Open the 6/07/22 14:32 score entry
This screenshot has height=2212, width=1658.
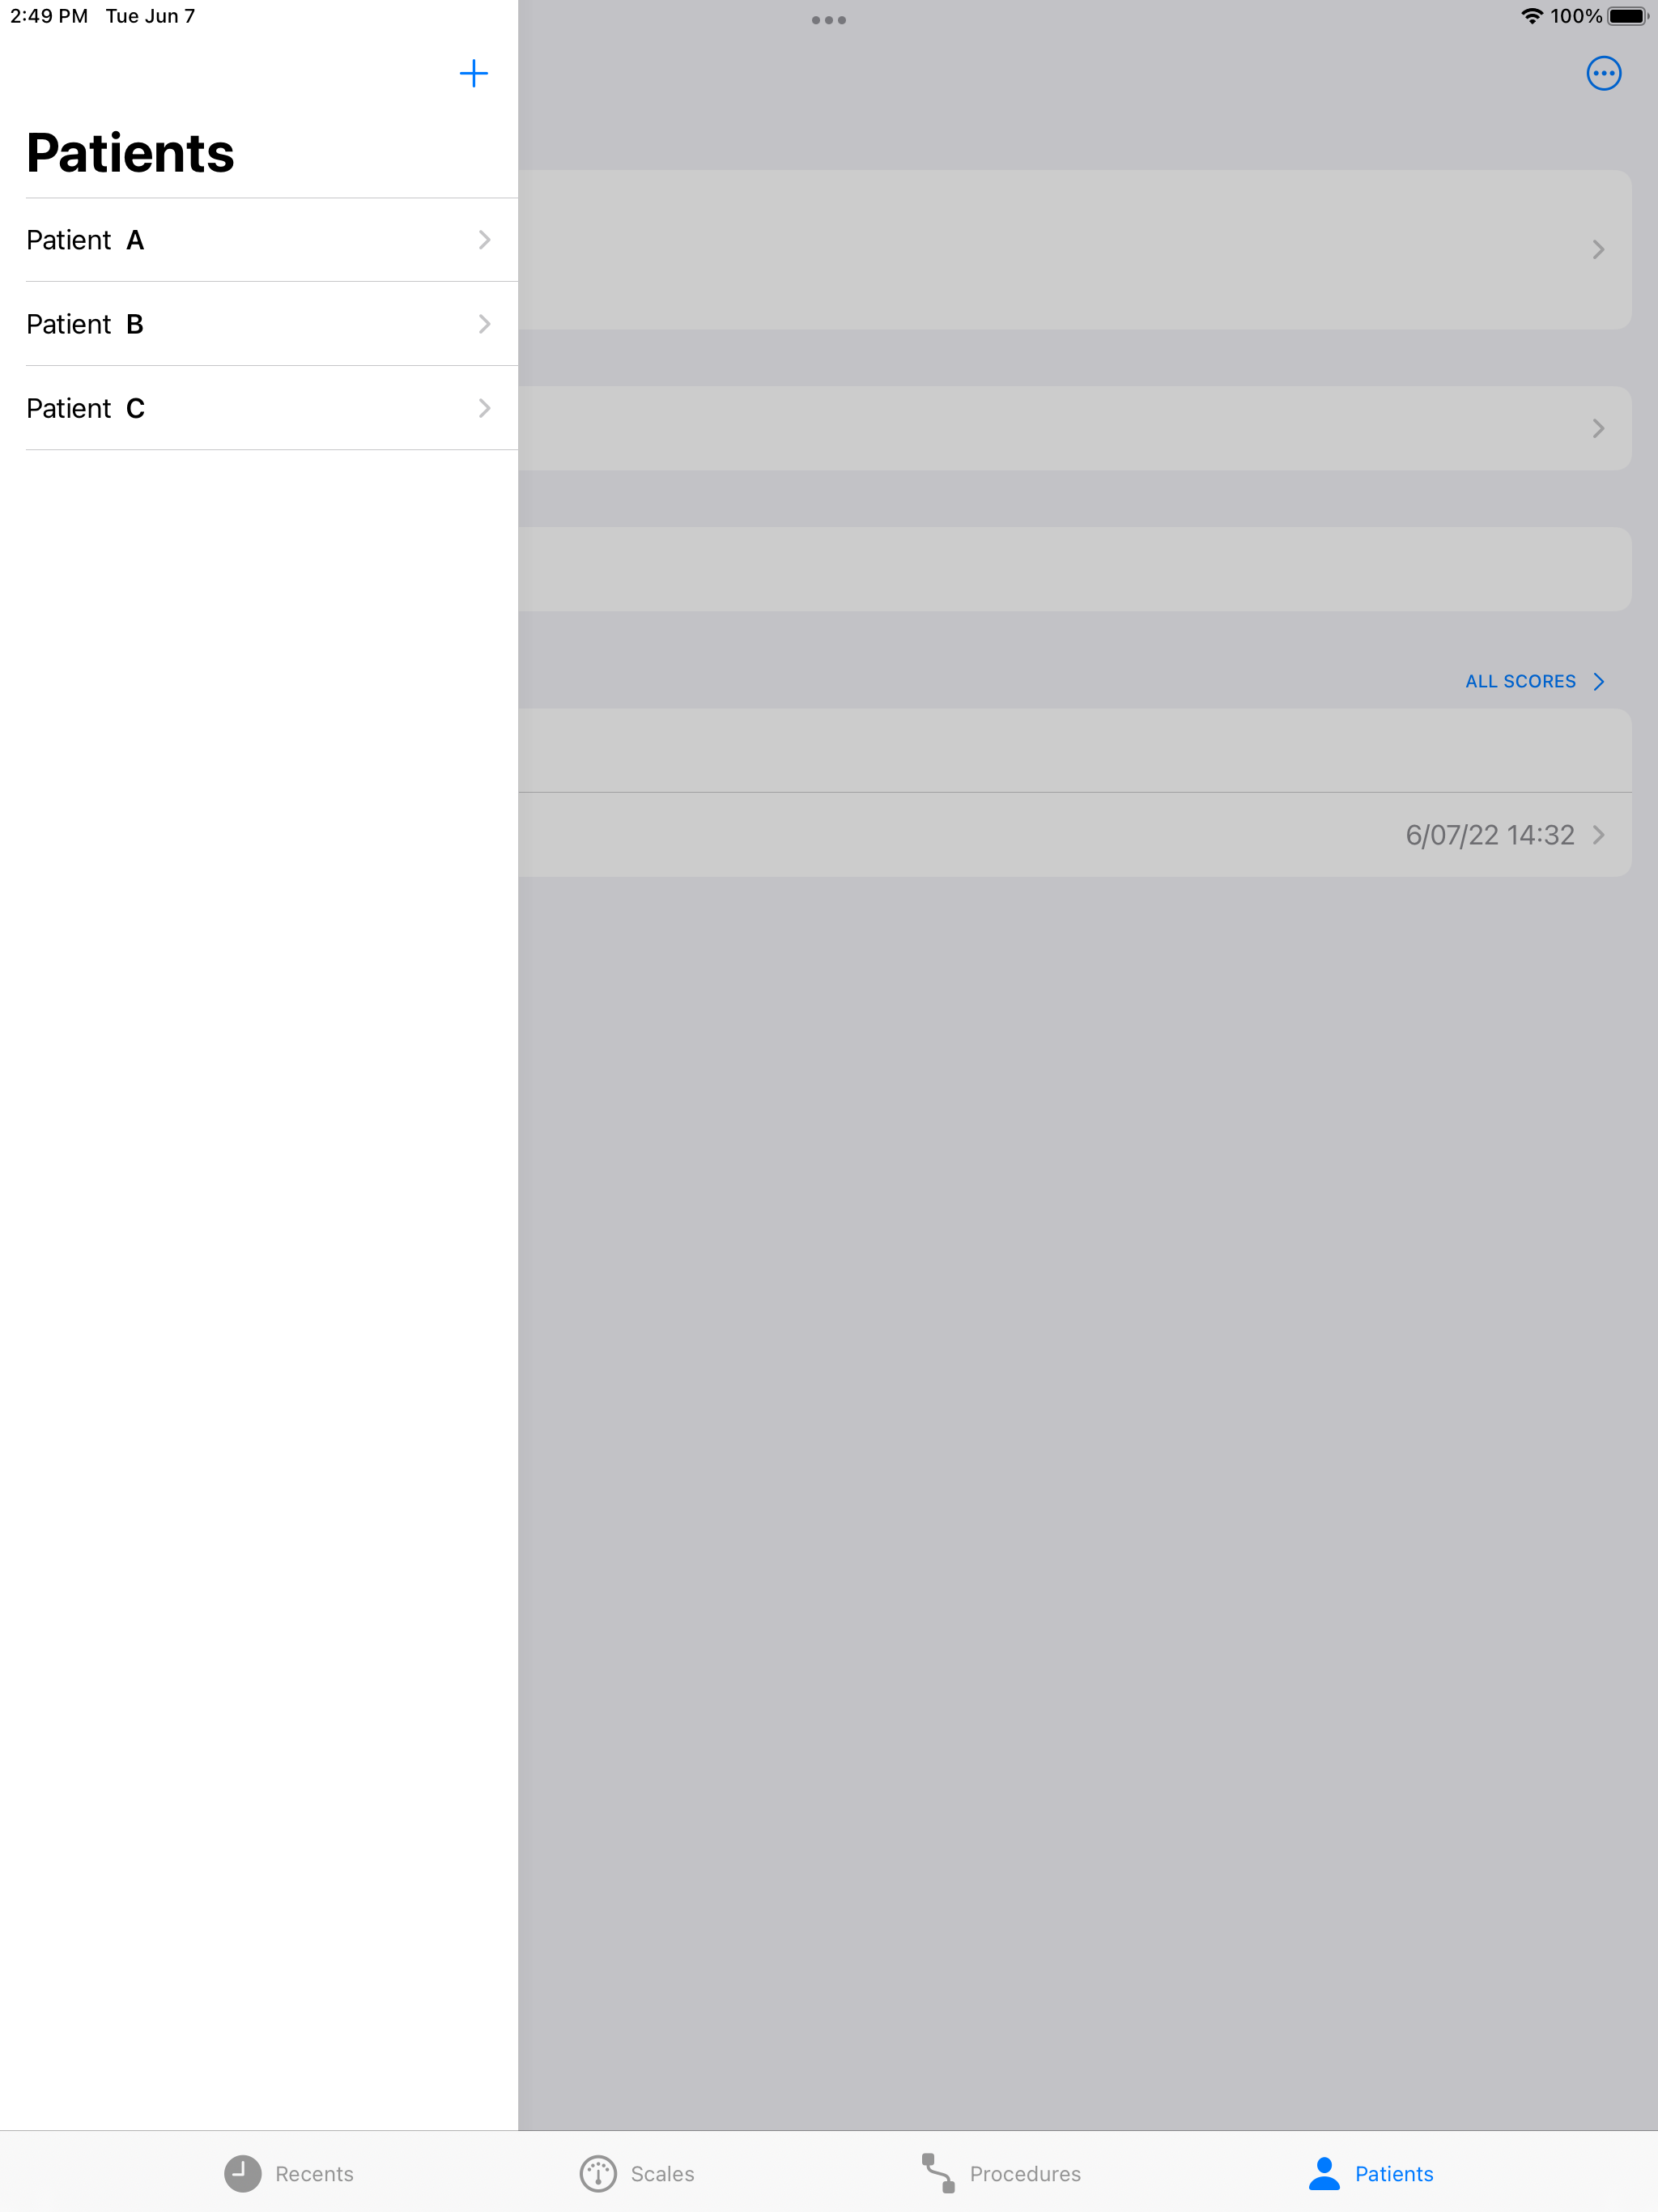click(x=1075, y=835)
